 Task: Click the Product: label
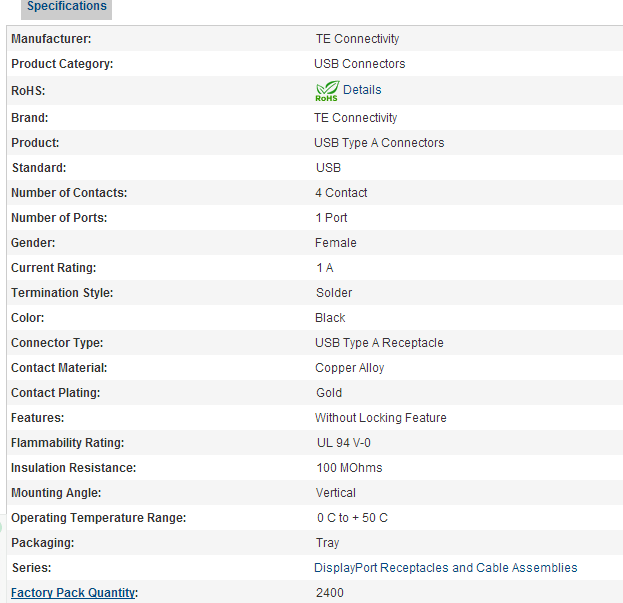pos(35,143)
